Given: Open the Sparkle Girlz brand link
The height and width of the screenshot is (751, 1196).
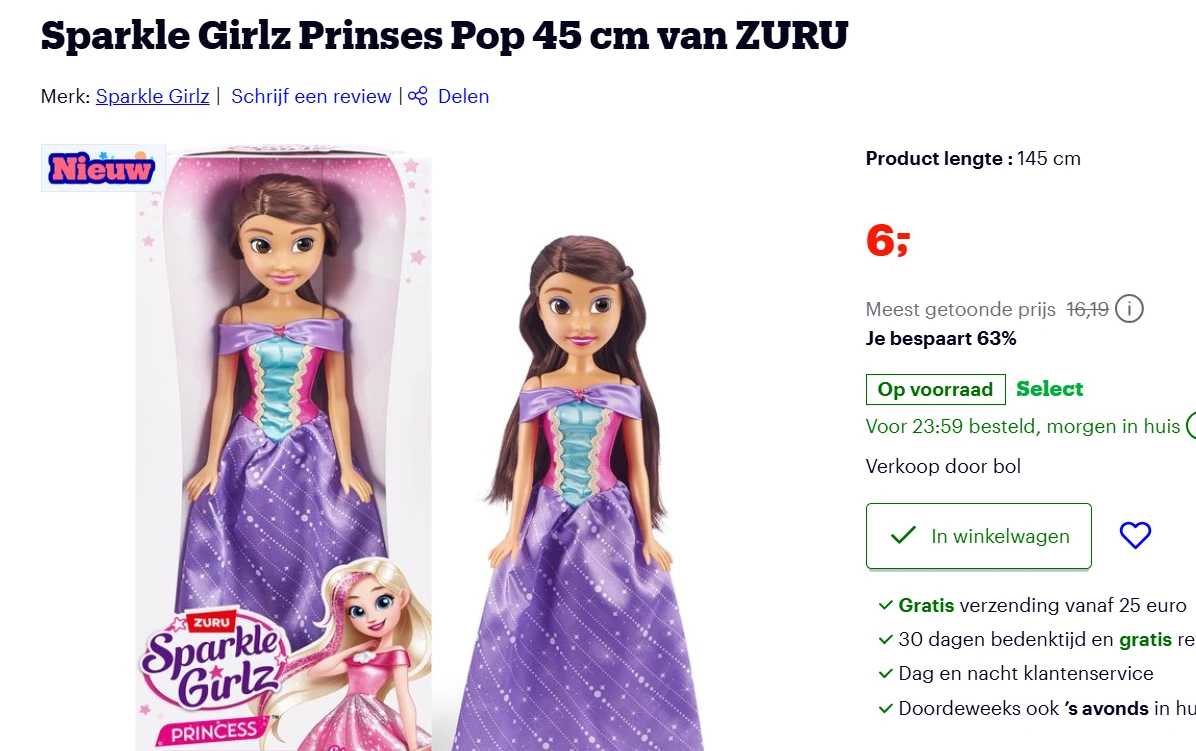Looking at the screenshot, I should point(153,96).
